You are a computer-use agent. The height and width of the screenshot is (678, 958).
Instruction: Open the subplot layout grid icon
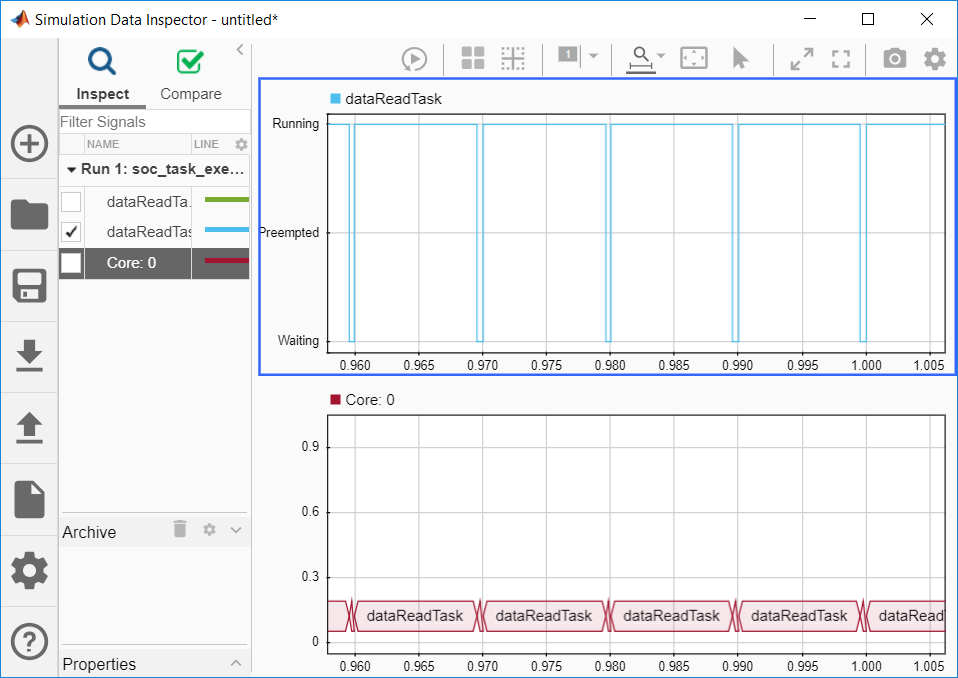tap(472, 59)
